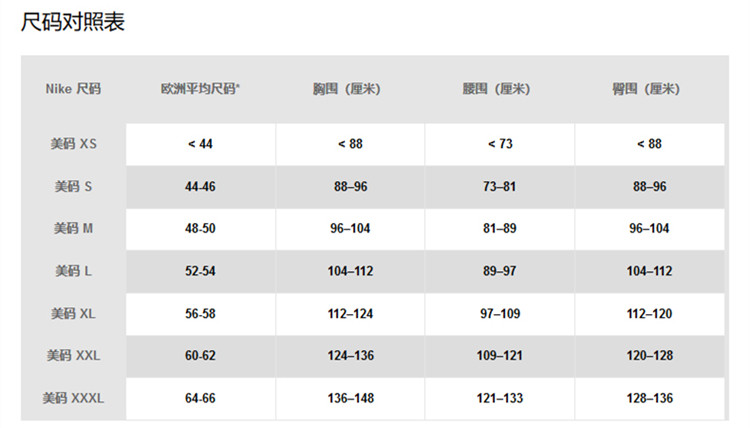The height and width of the screenshot is (428, 750).
Task: Click the 尺码对照表 heading
Action: 73,22
